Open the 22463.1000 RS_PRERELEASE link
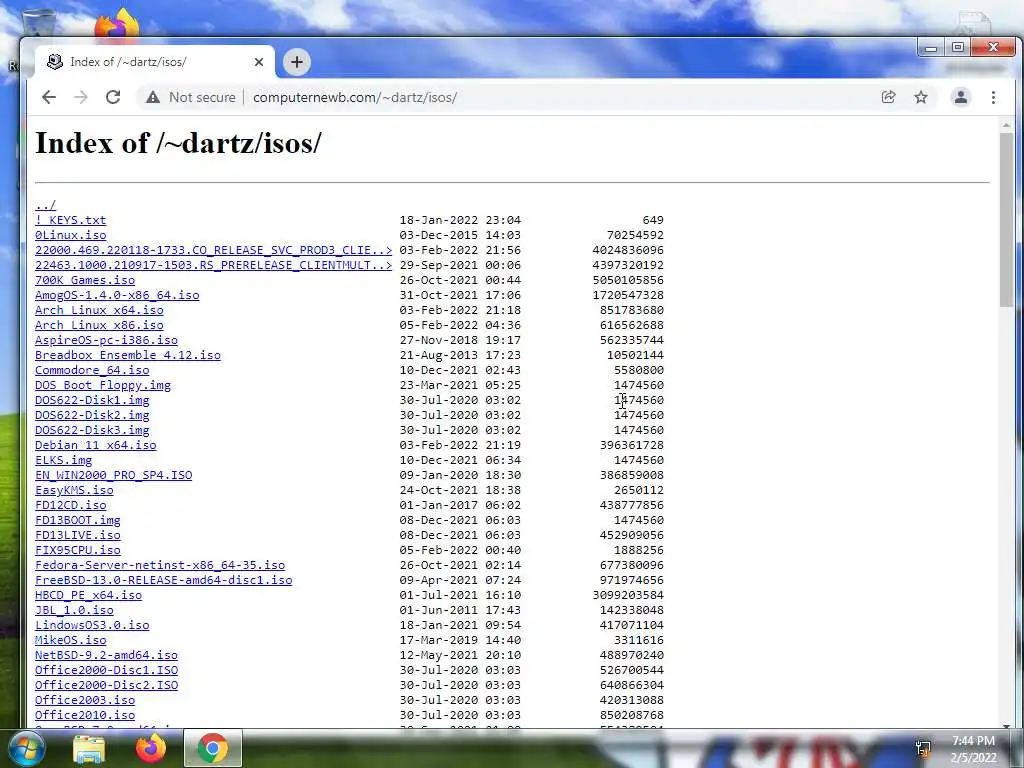The height and width of the screenshot is (768, 1024). [214, 265]
